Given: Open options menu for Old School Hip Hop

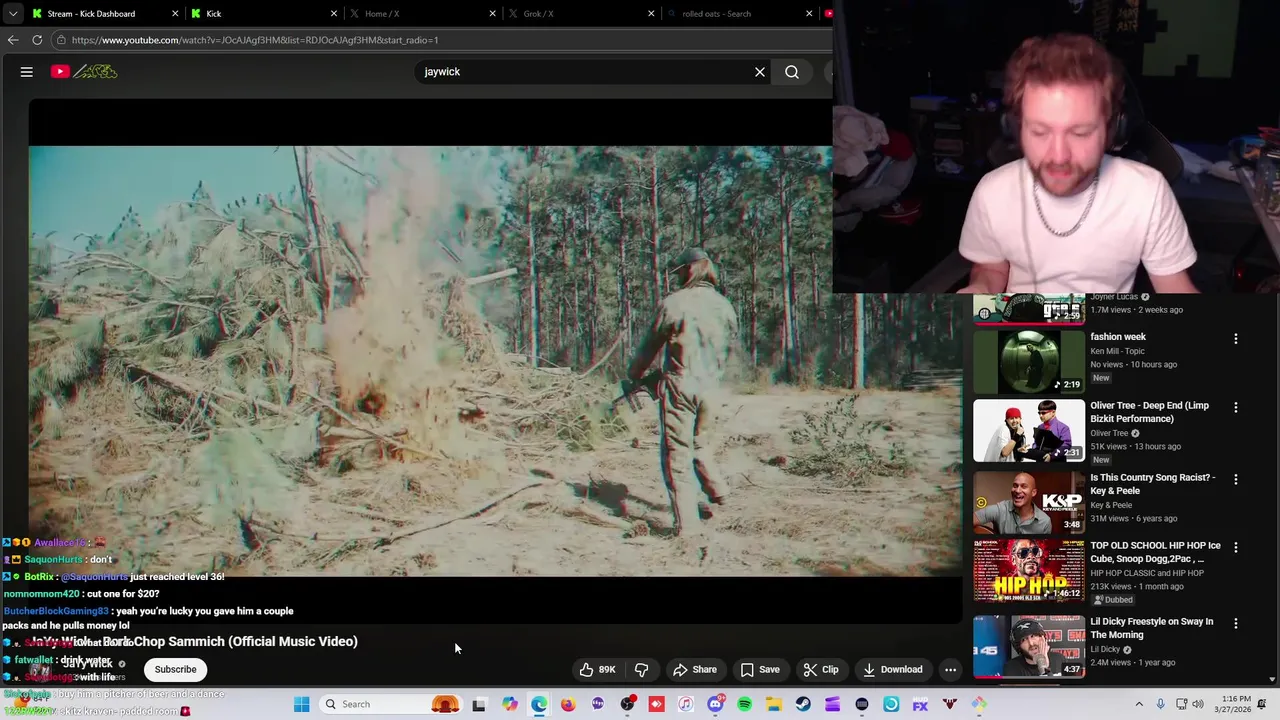Looking at the screenshot, I should pyautogui.click(x=1236, y=548).
